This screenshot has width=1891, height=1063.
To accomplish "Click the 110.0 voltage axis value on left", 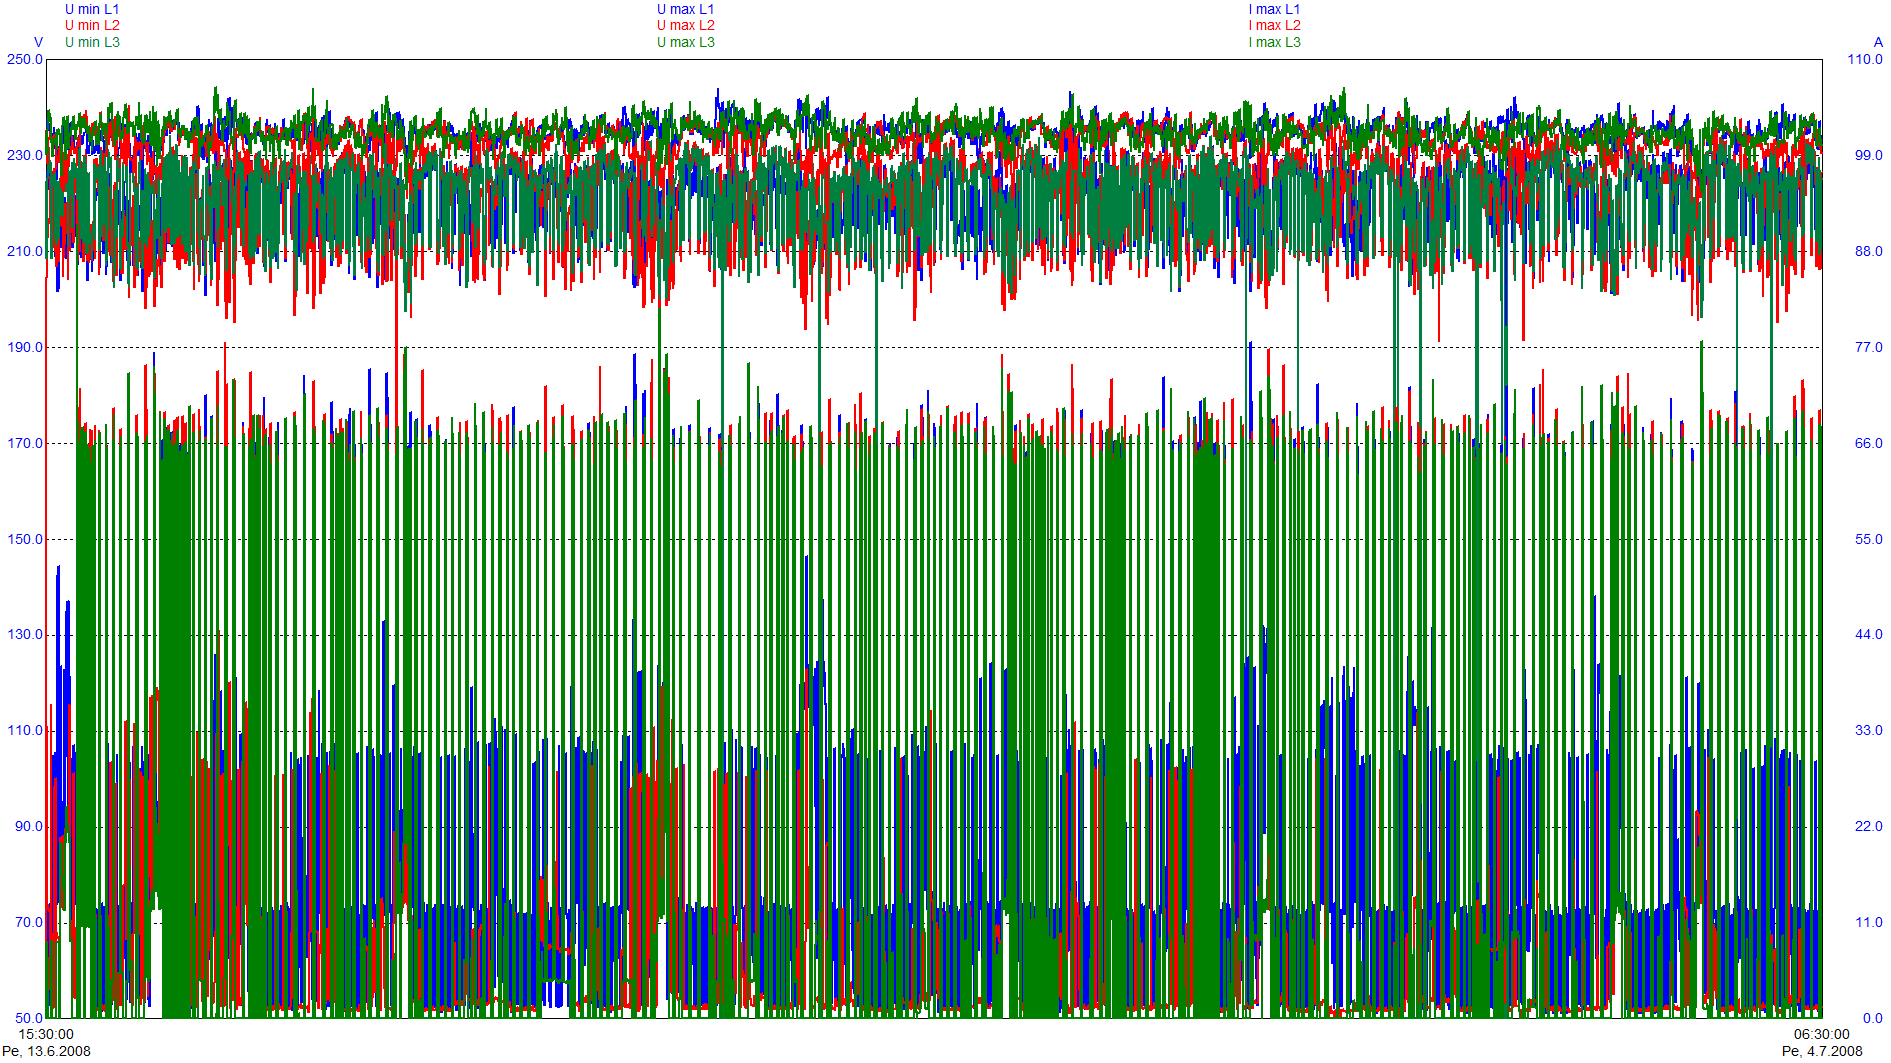I will point(25,730).
